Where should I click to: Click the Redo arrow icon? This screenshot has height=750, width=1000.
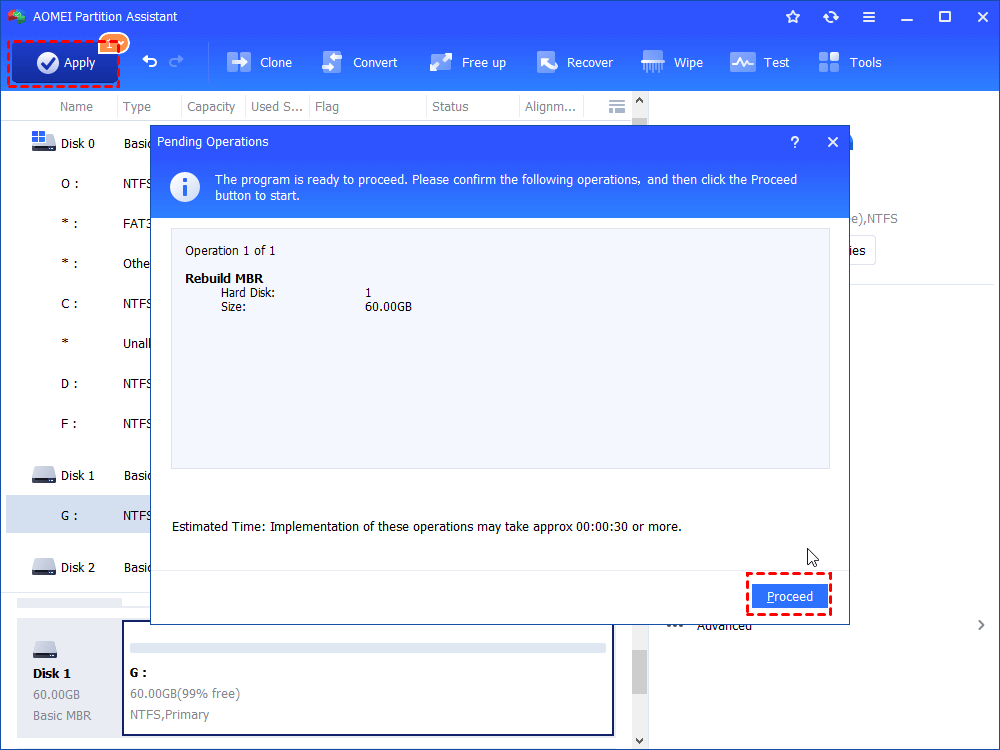pos(176,61)
